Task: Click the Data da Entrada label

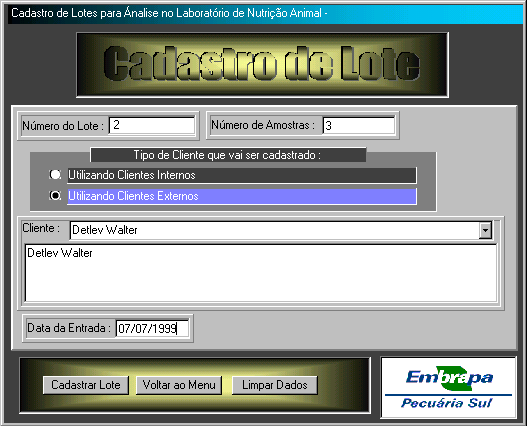Action: coord(69,328)
